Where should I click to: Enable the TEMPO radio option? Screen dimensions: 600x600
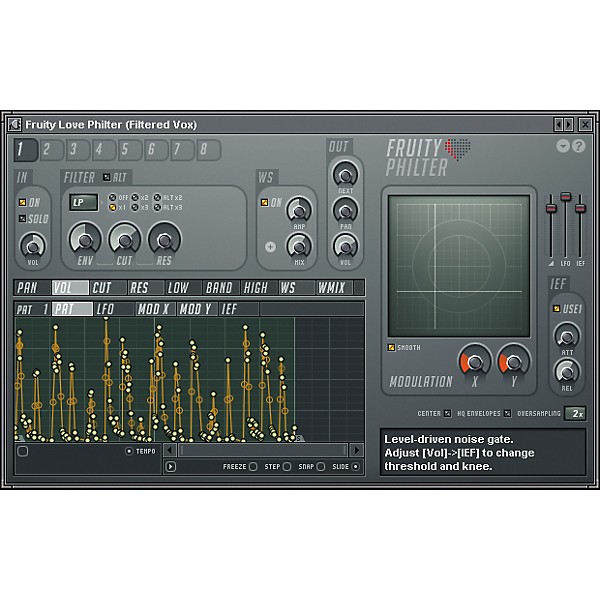click(x=129, y=451)
